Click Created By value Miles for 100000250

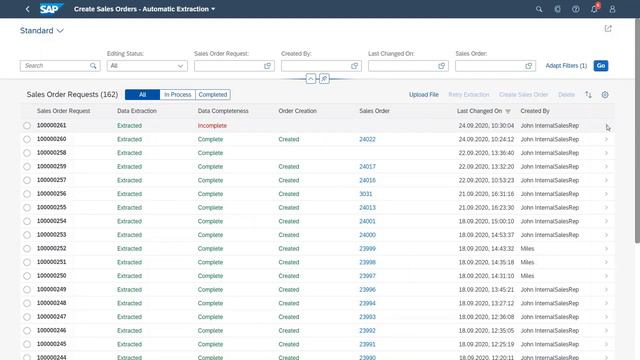click(x=527, y=276)
